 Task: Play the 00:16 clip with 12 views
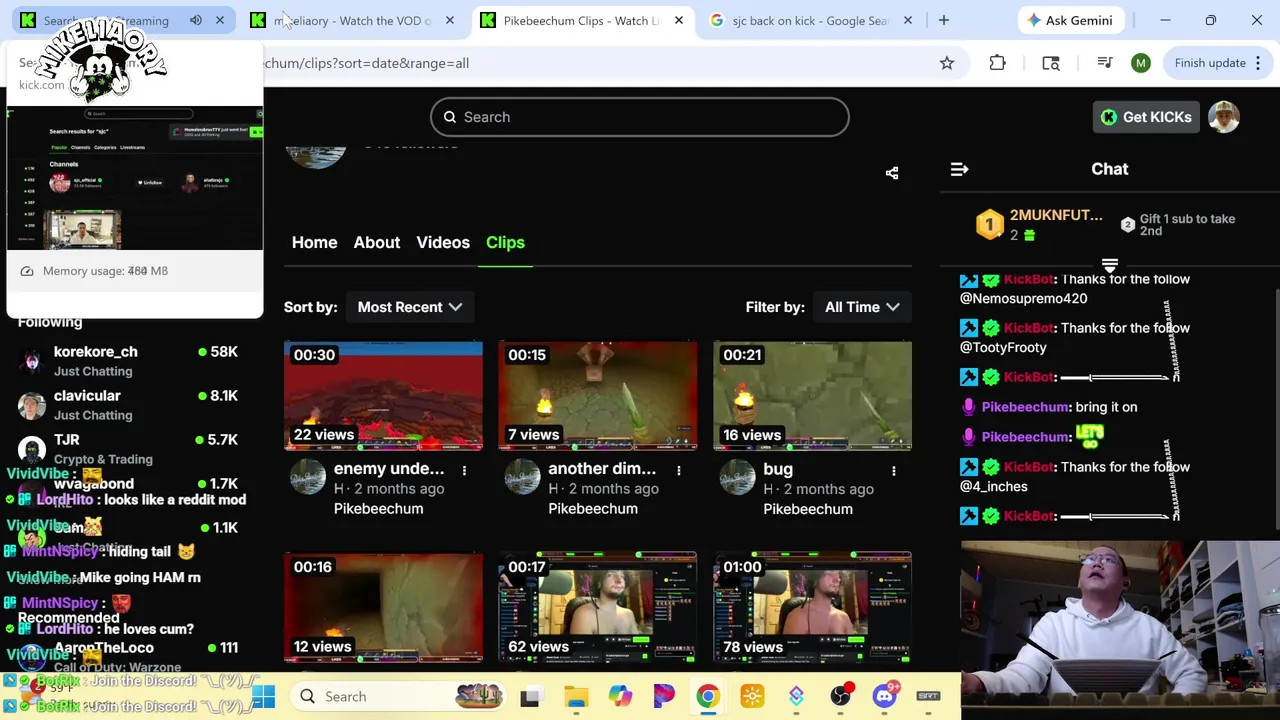tap(383, 607)
